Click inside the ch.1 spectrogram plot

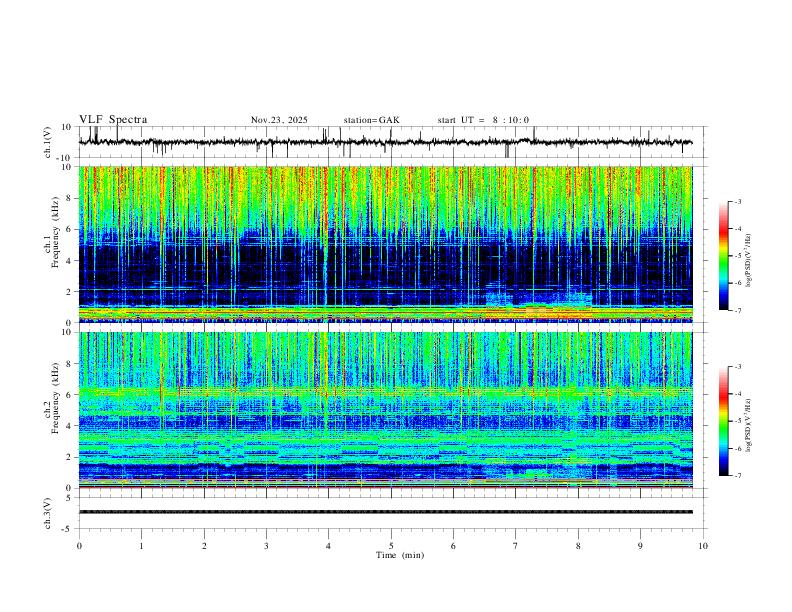385,244
